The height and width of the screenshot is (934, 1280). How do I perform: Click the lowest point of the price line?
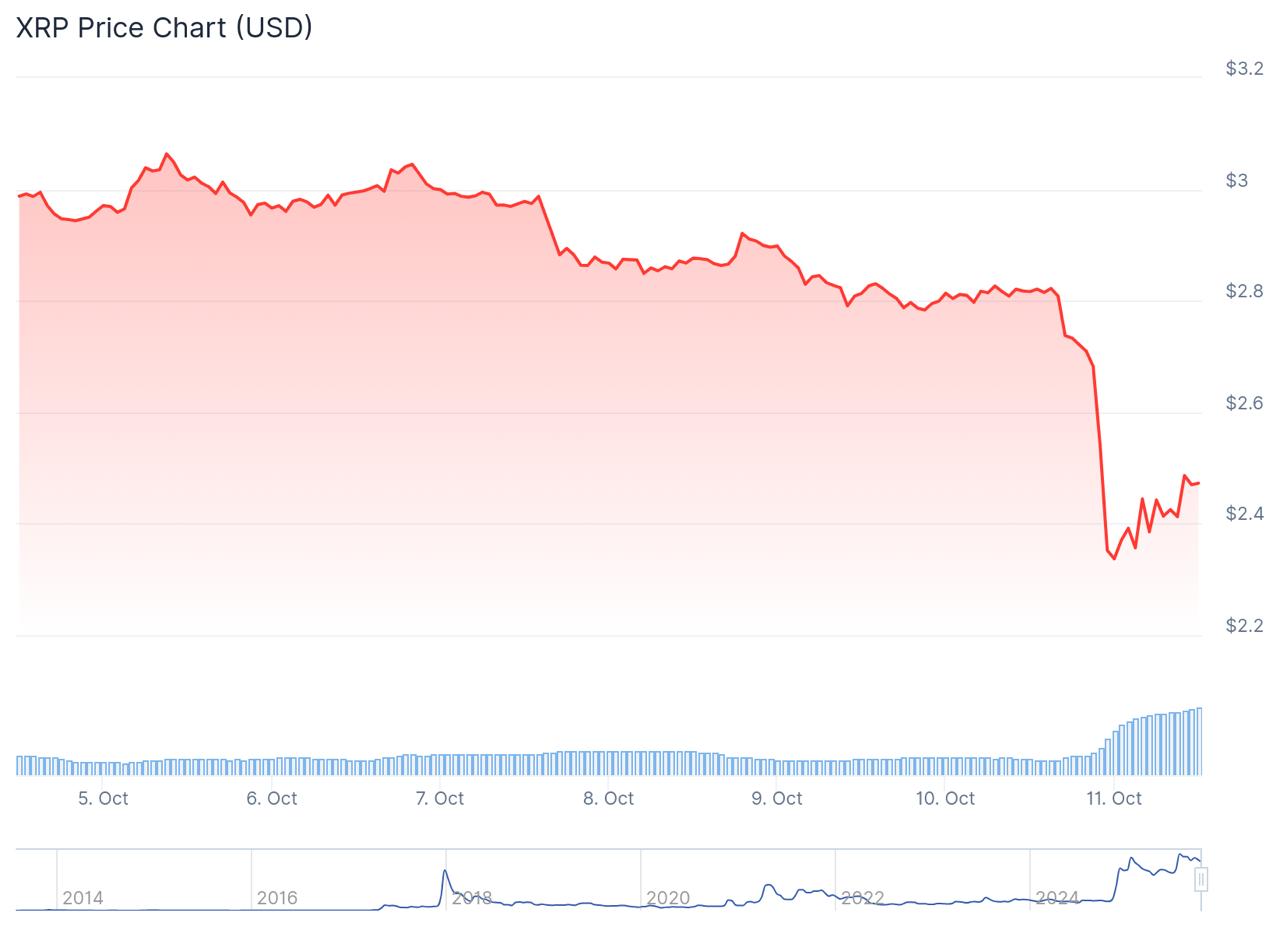click(x=1114, y=558)
